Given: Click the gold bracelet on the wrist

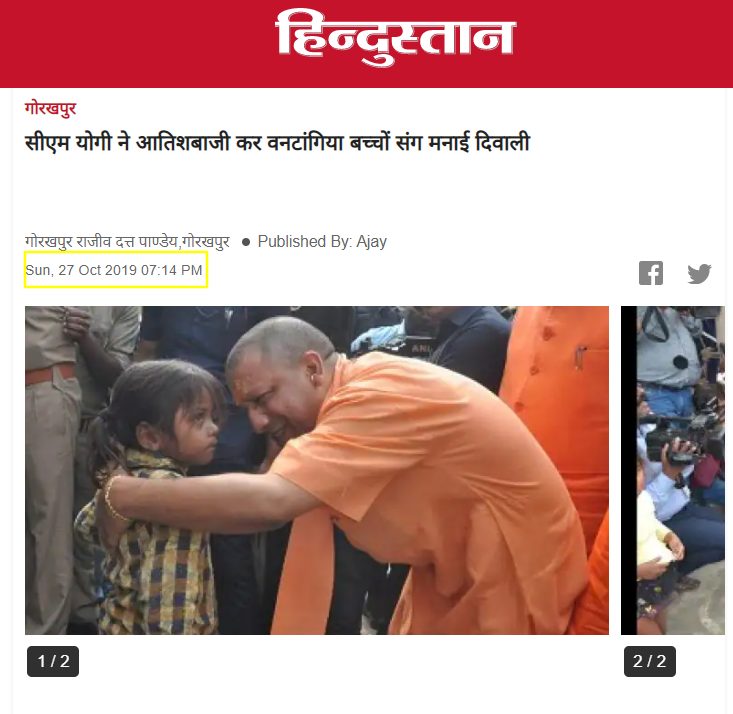Looking at the screenshot, I should (x=114, y=498).
